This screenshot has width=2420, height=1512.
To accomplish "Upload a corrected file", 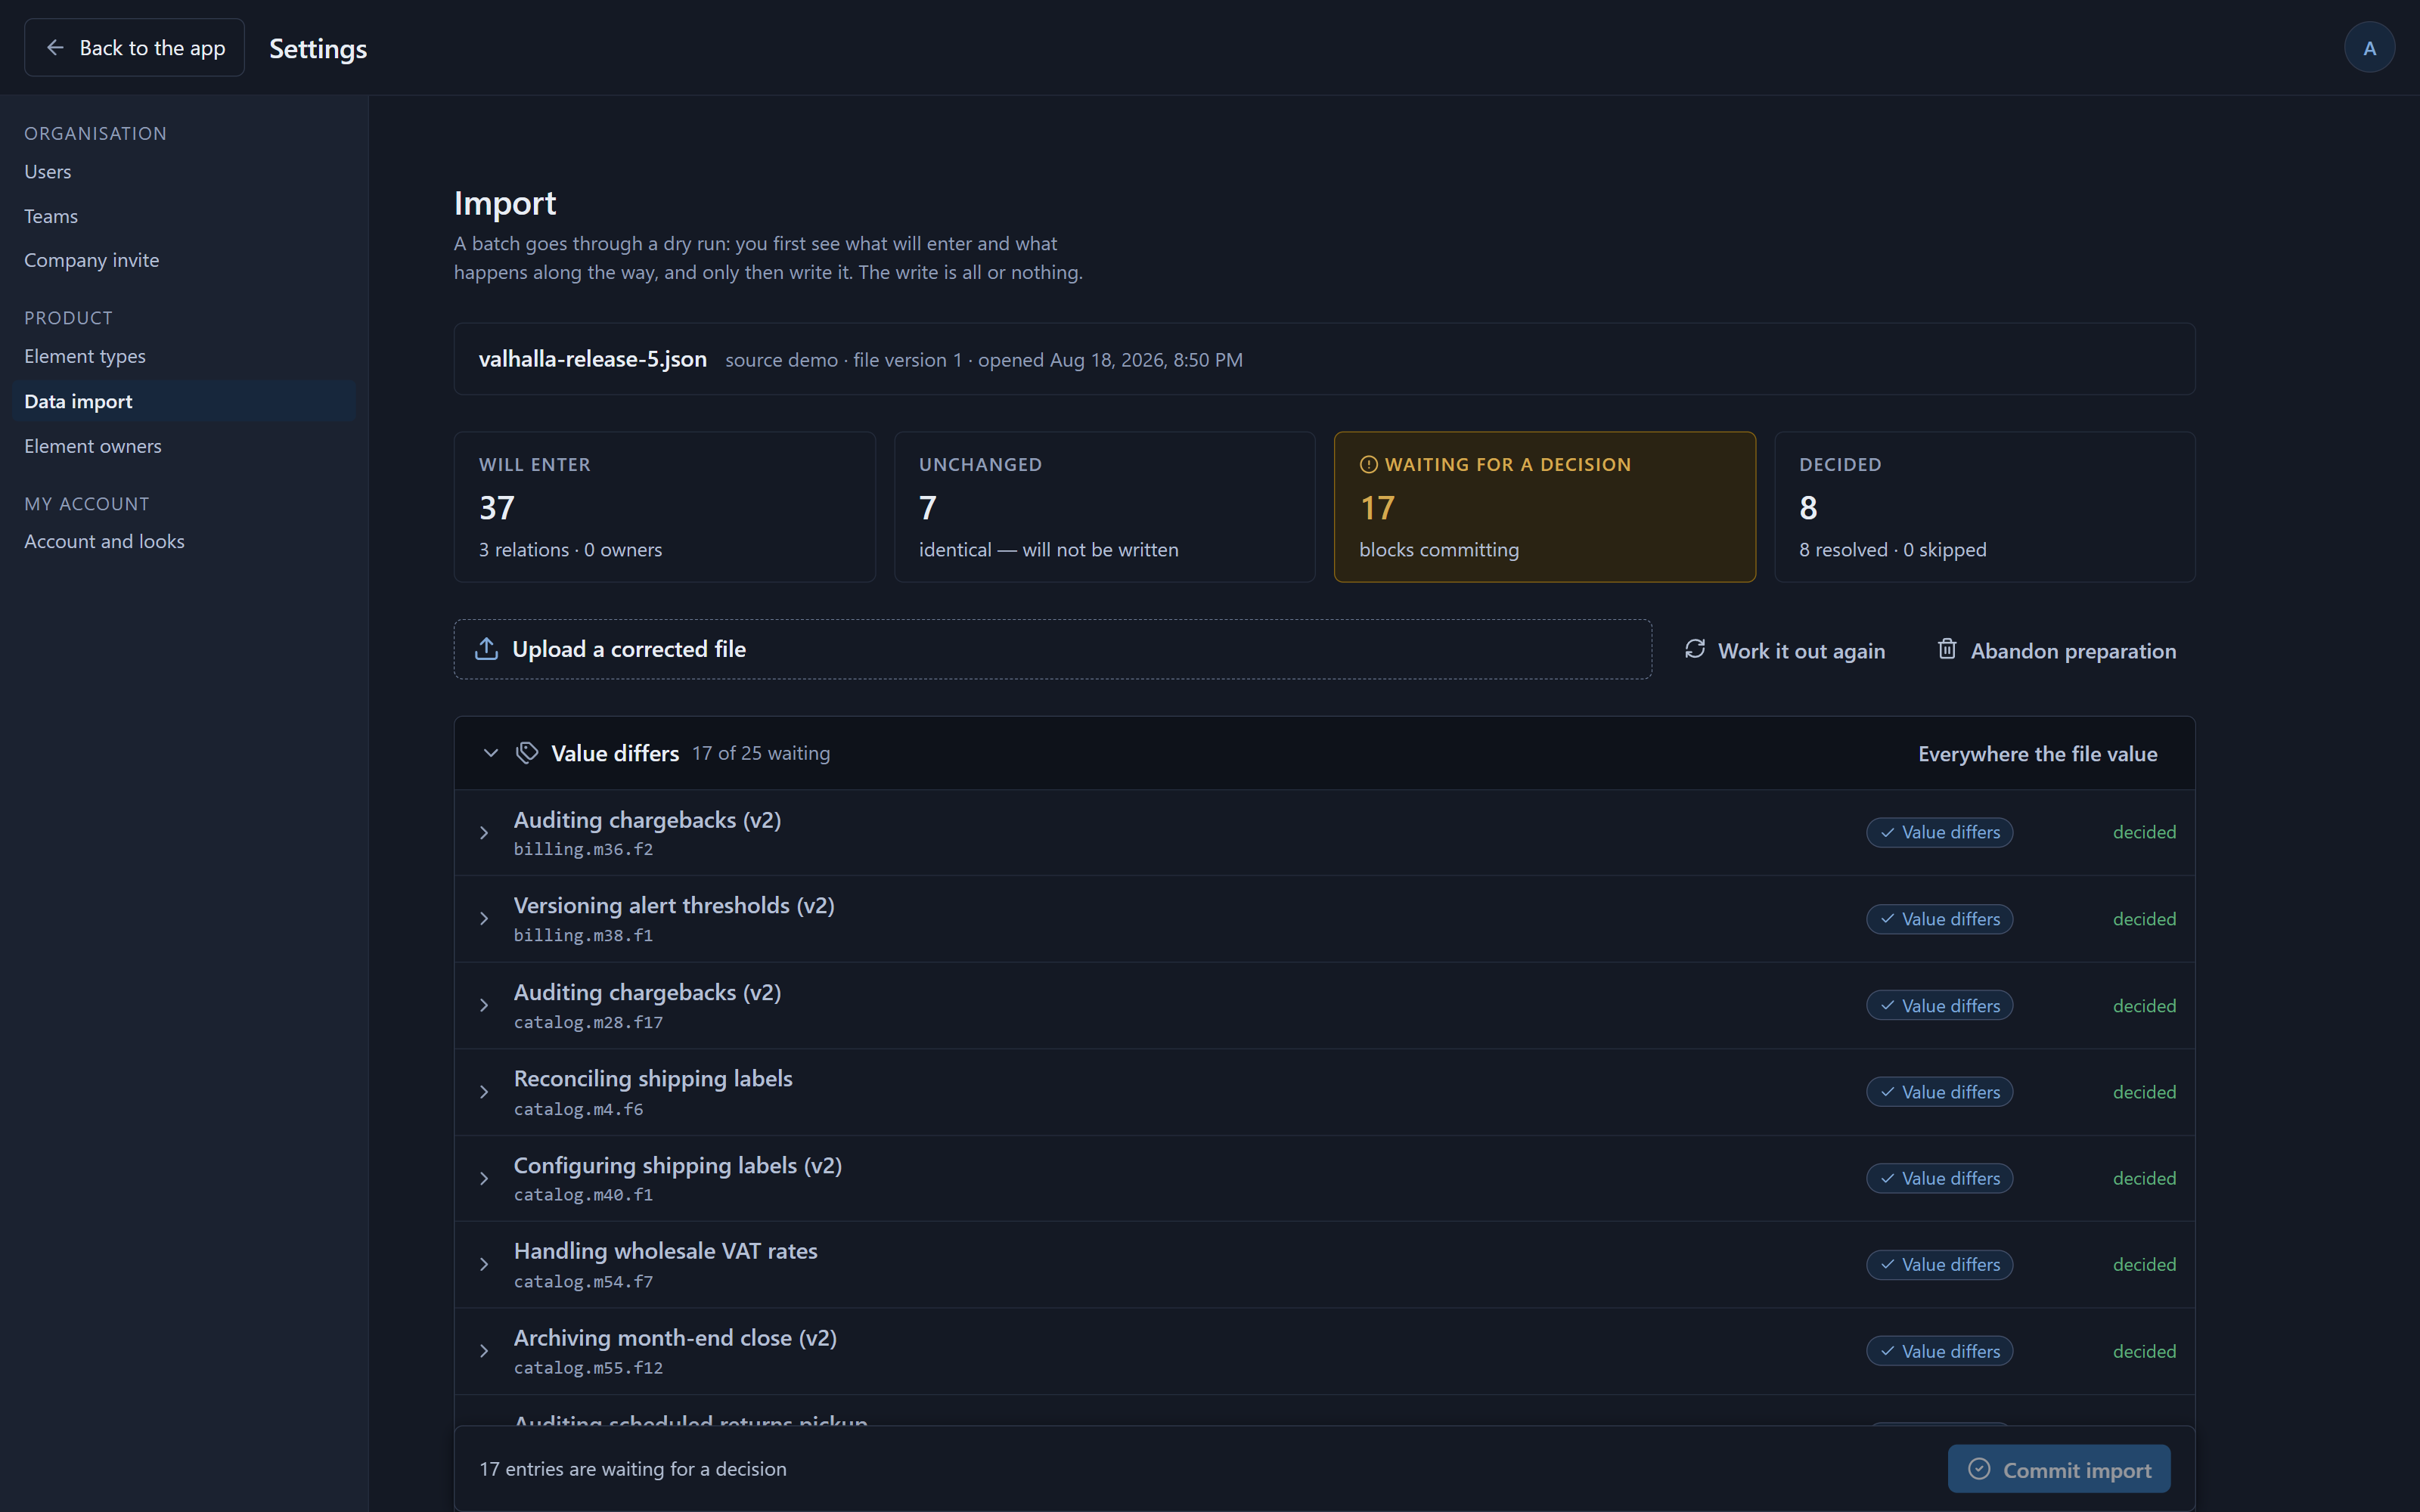I will [1052, 649].
